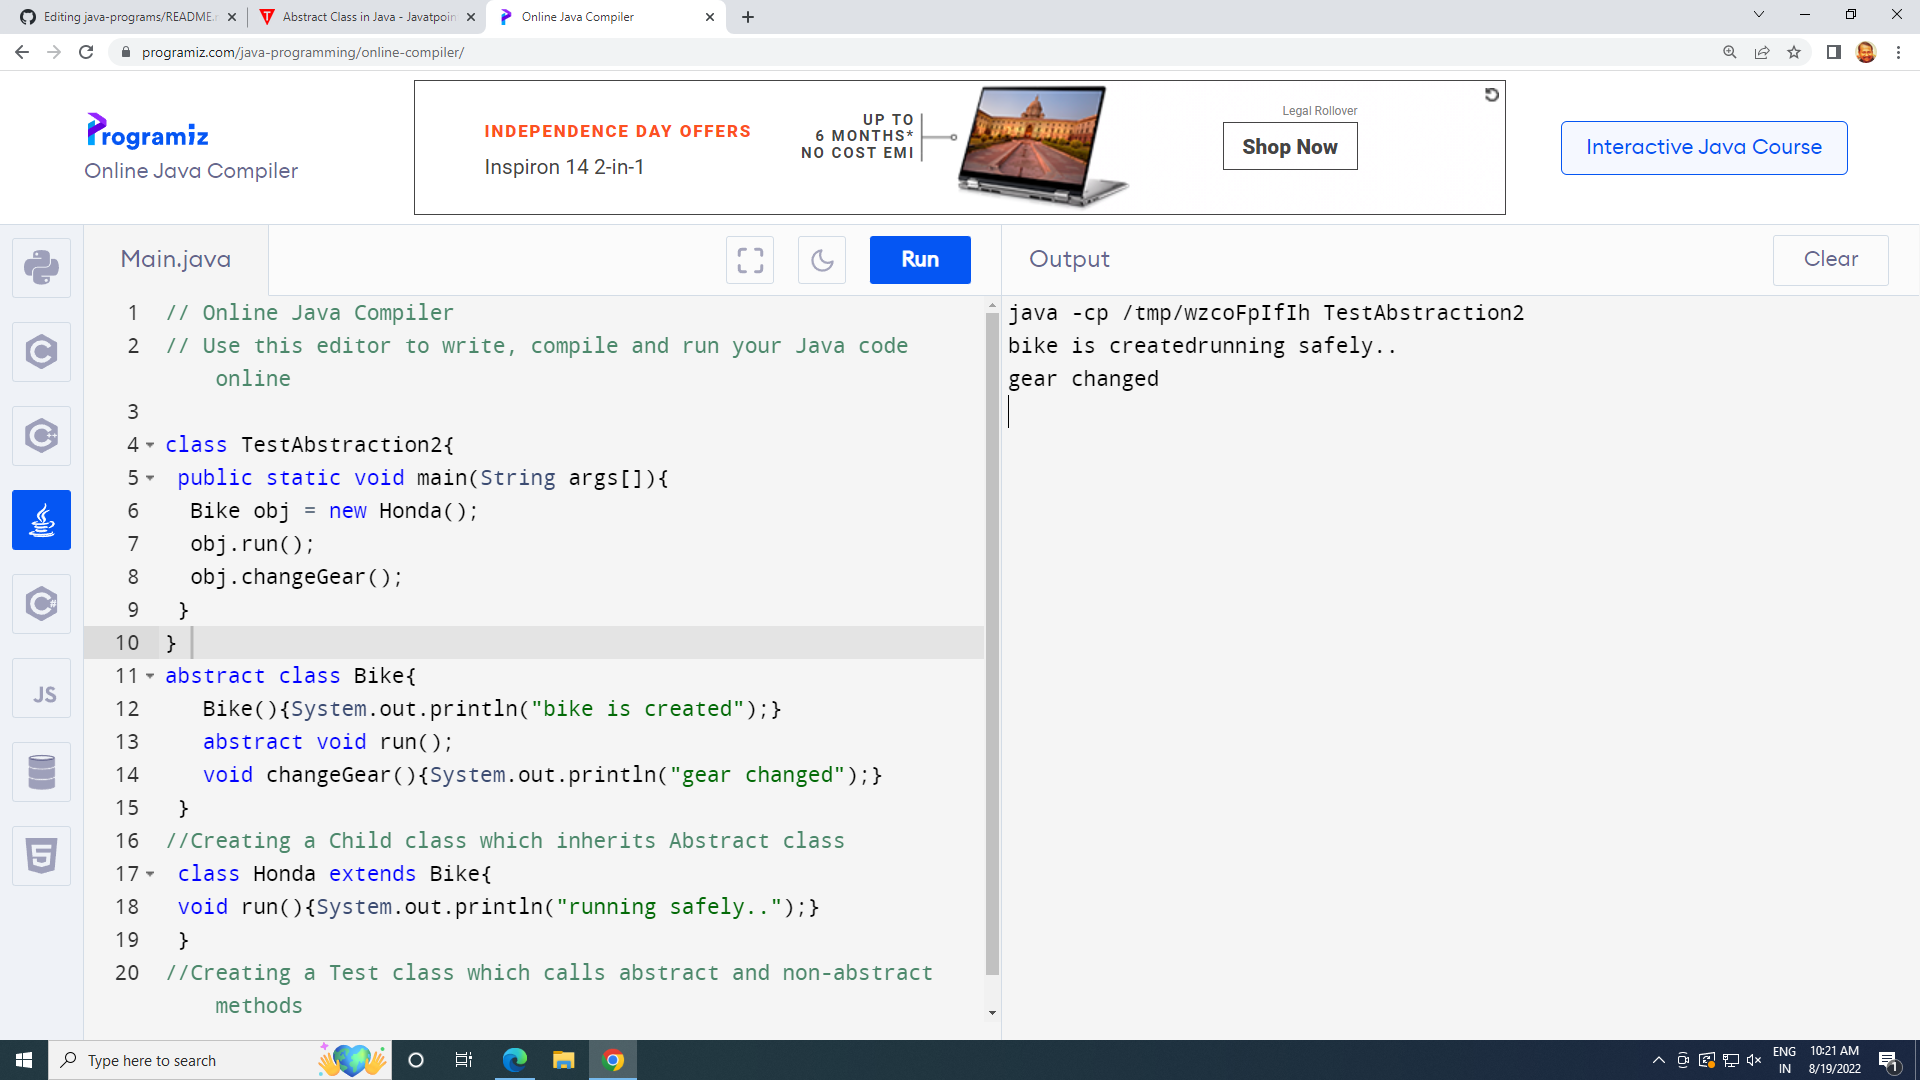Switch to the Javatpoint browser tab
1920x1080 pixels.
pyautogui.click(x=360, y=16)
